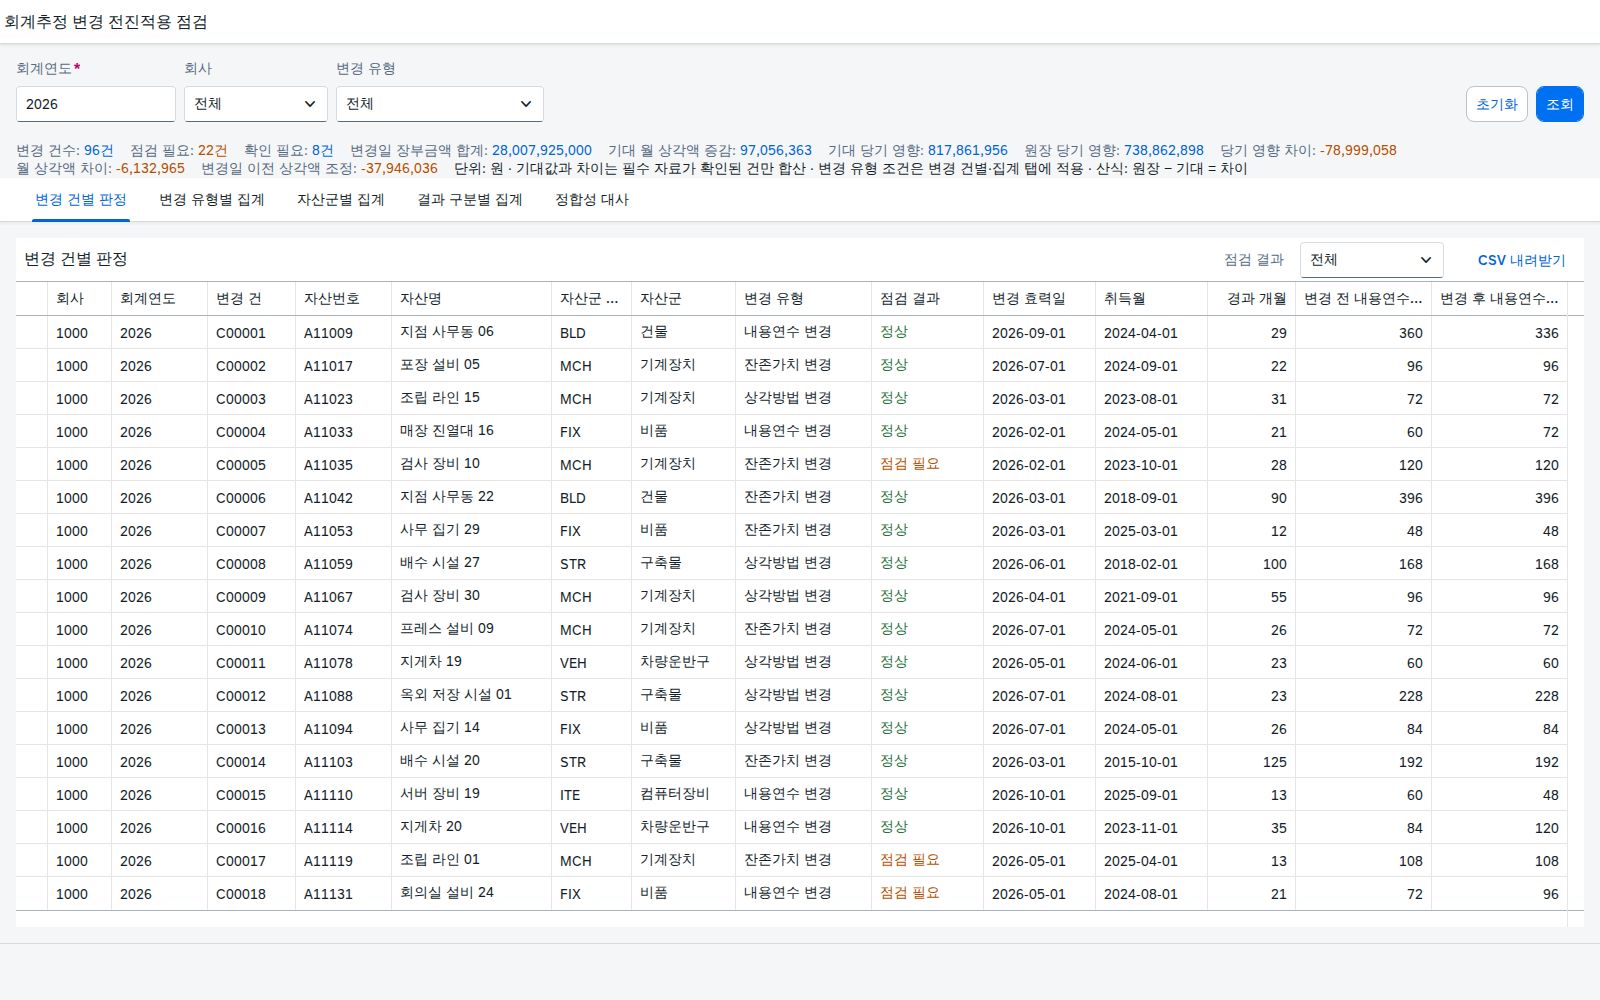Sort by the 회사 column header

(x=80, y=299)
